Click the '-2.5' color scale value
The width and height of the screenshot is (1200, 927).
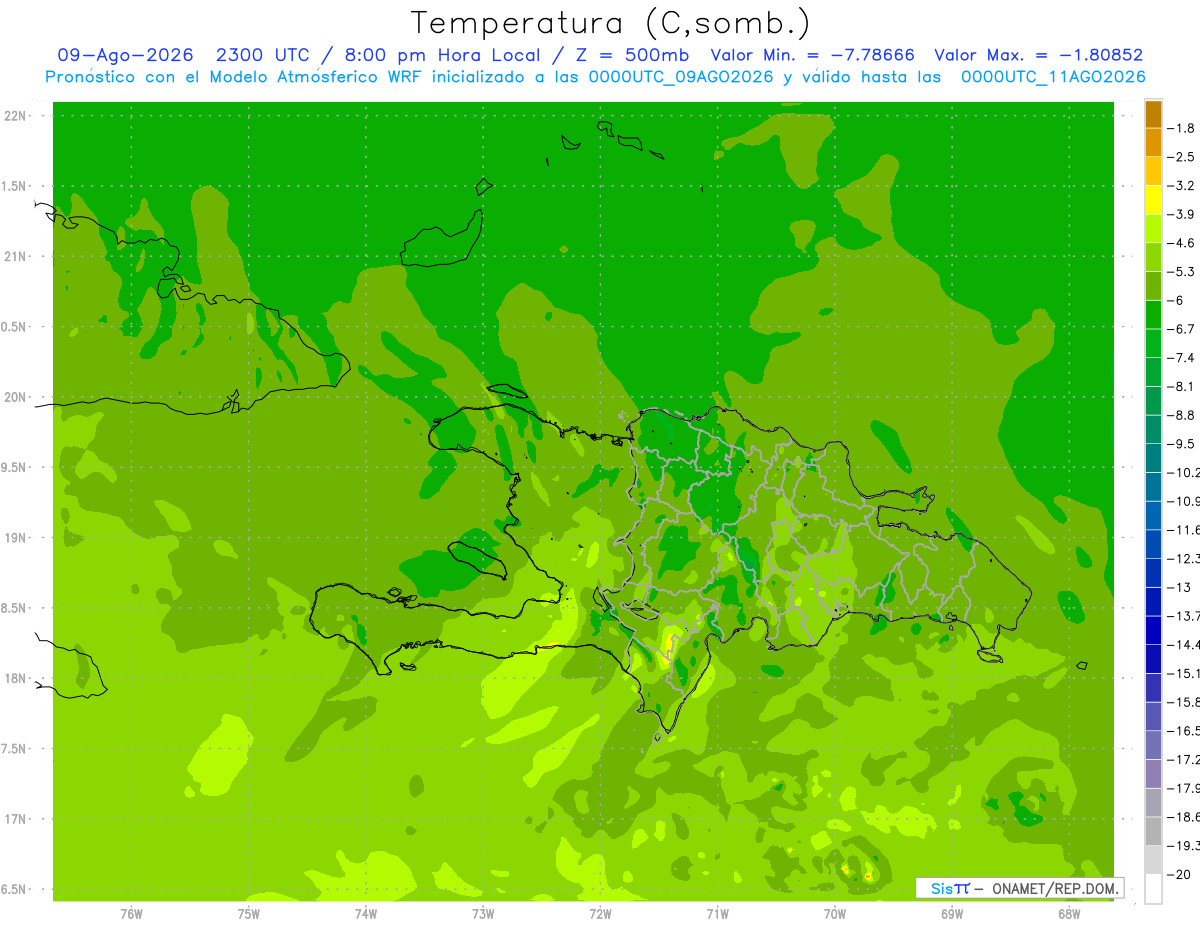tap(1181, 157)
